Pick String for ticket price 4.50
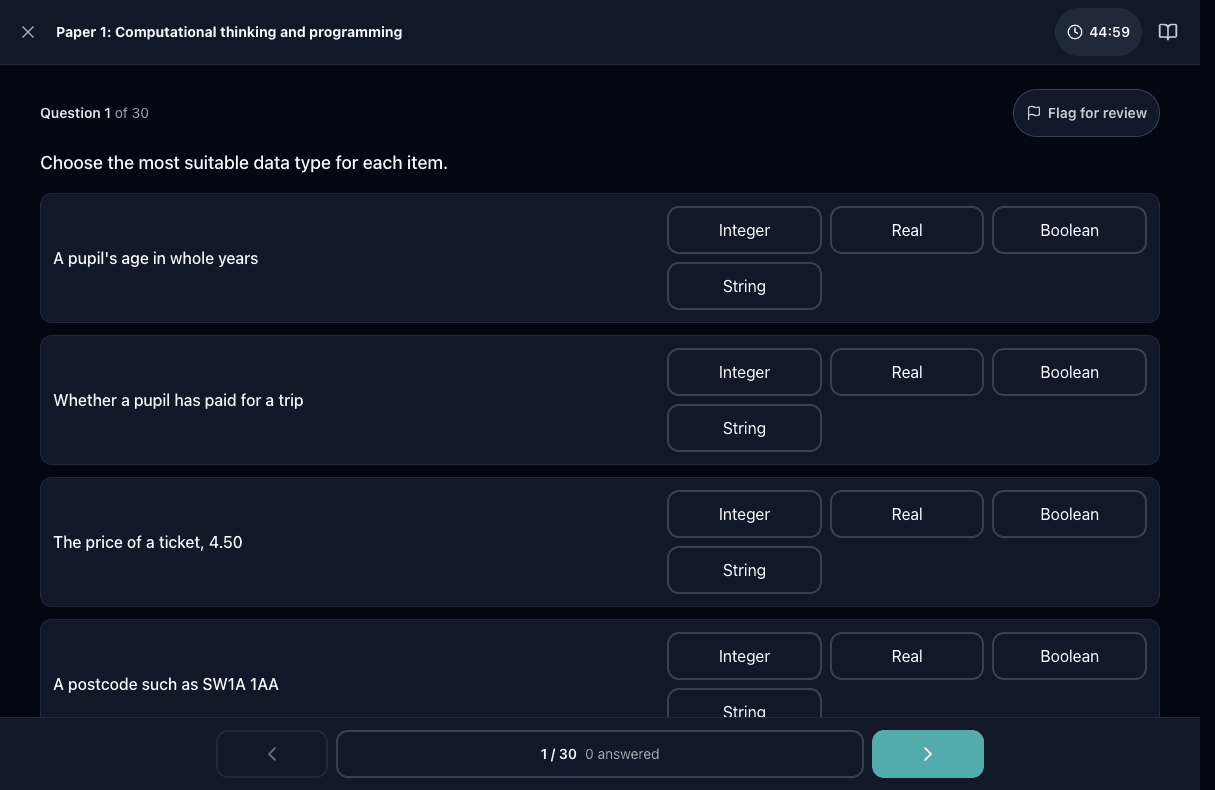The width and height of the screenshot is (1215, 790). [x=744, y=570]
